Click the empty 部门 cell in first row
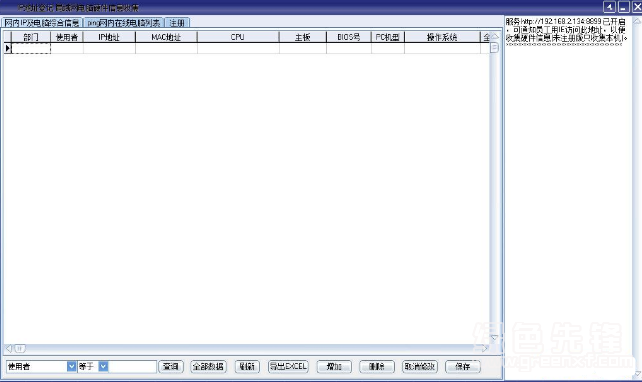Viewport: 642px width, 382px height. (31, 48)
